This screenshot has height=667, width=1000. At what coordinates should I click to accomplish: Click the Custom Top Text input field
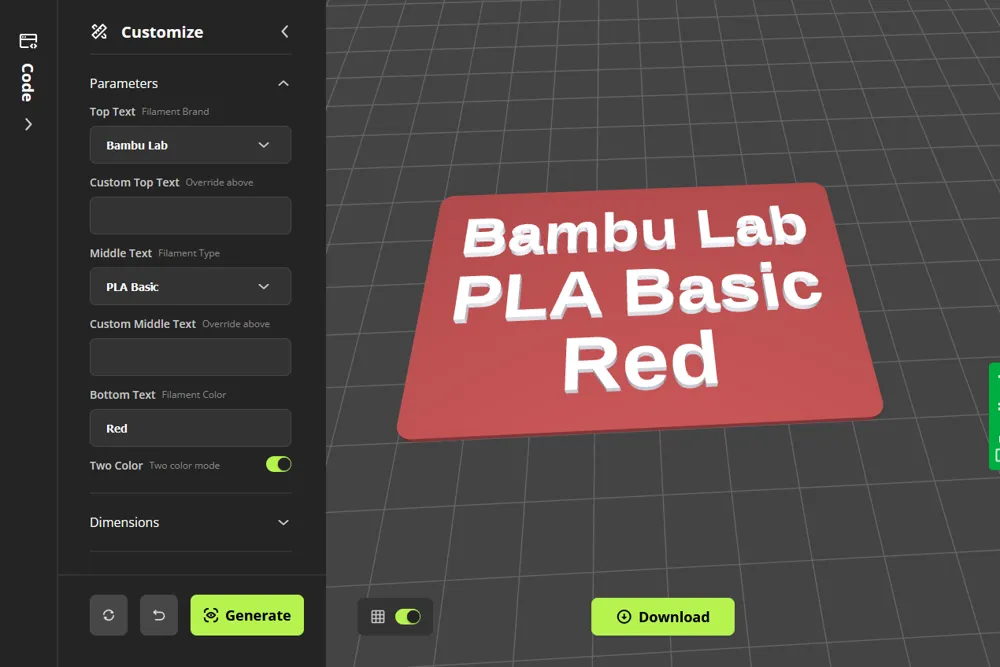click(190, 215)
